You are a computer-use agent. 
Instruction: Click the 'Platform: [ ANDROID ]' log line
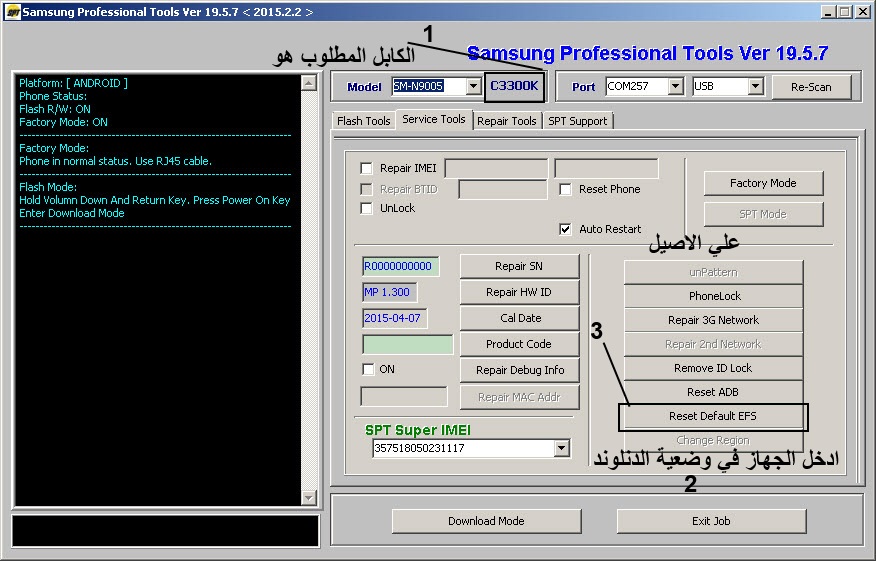point(73,83)
